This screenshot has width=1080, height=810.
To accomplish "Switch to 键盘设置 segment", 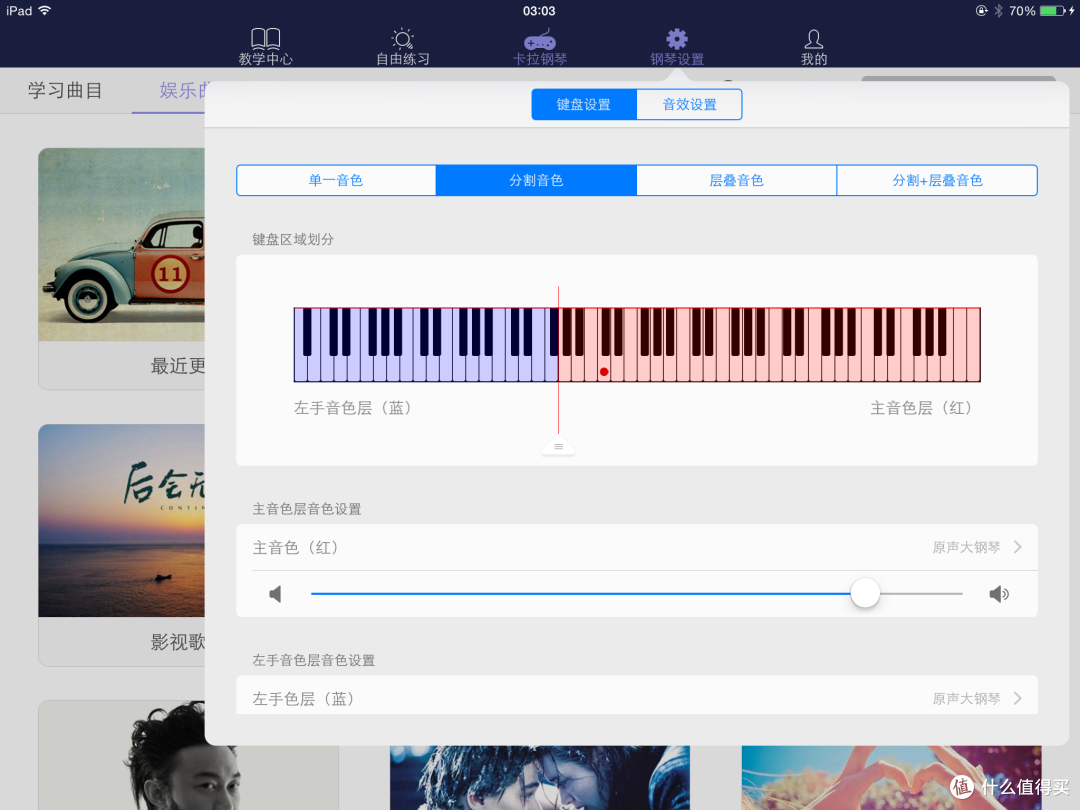I will click(x=584, y=105).
